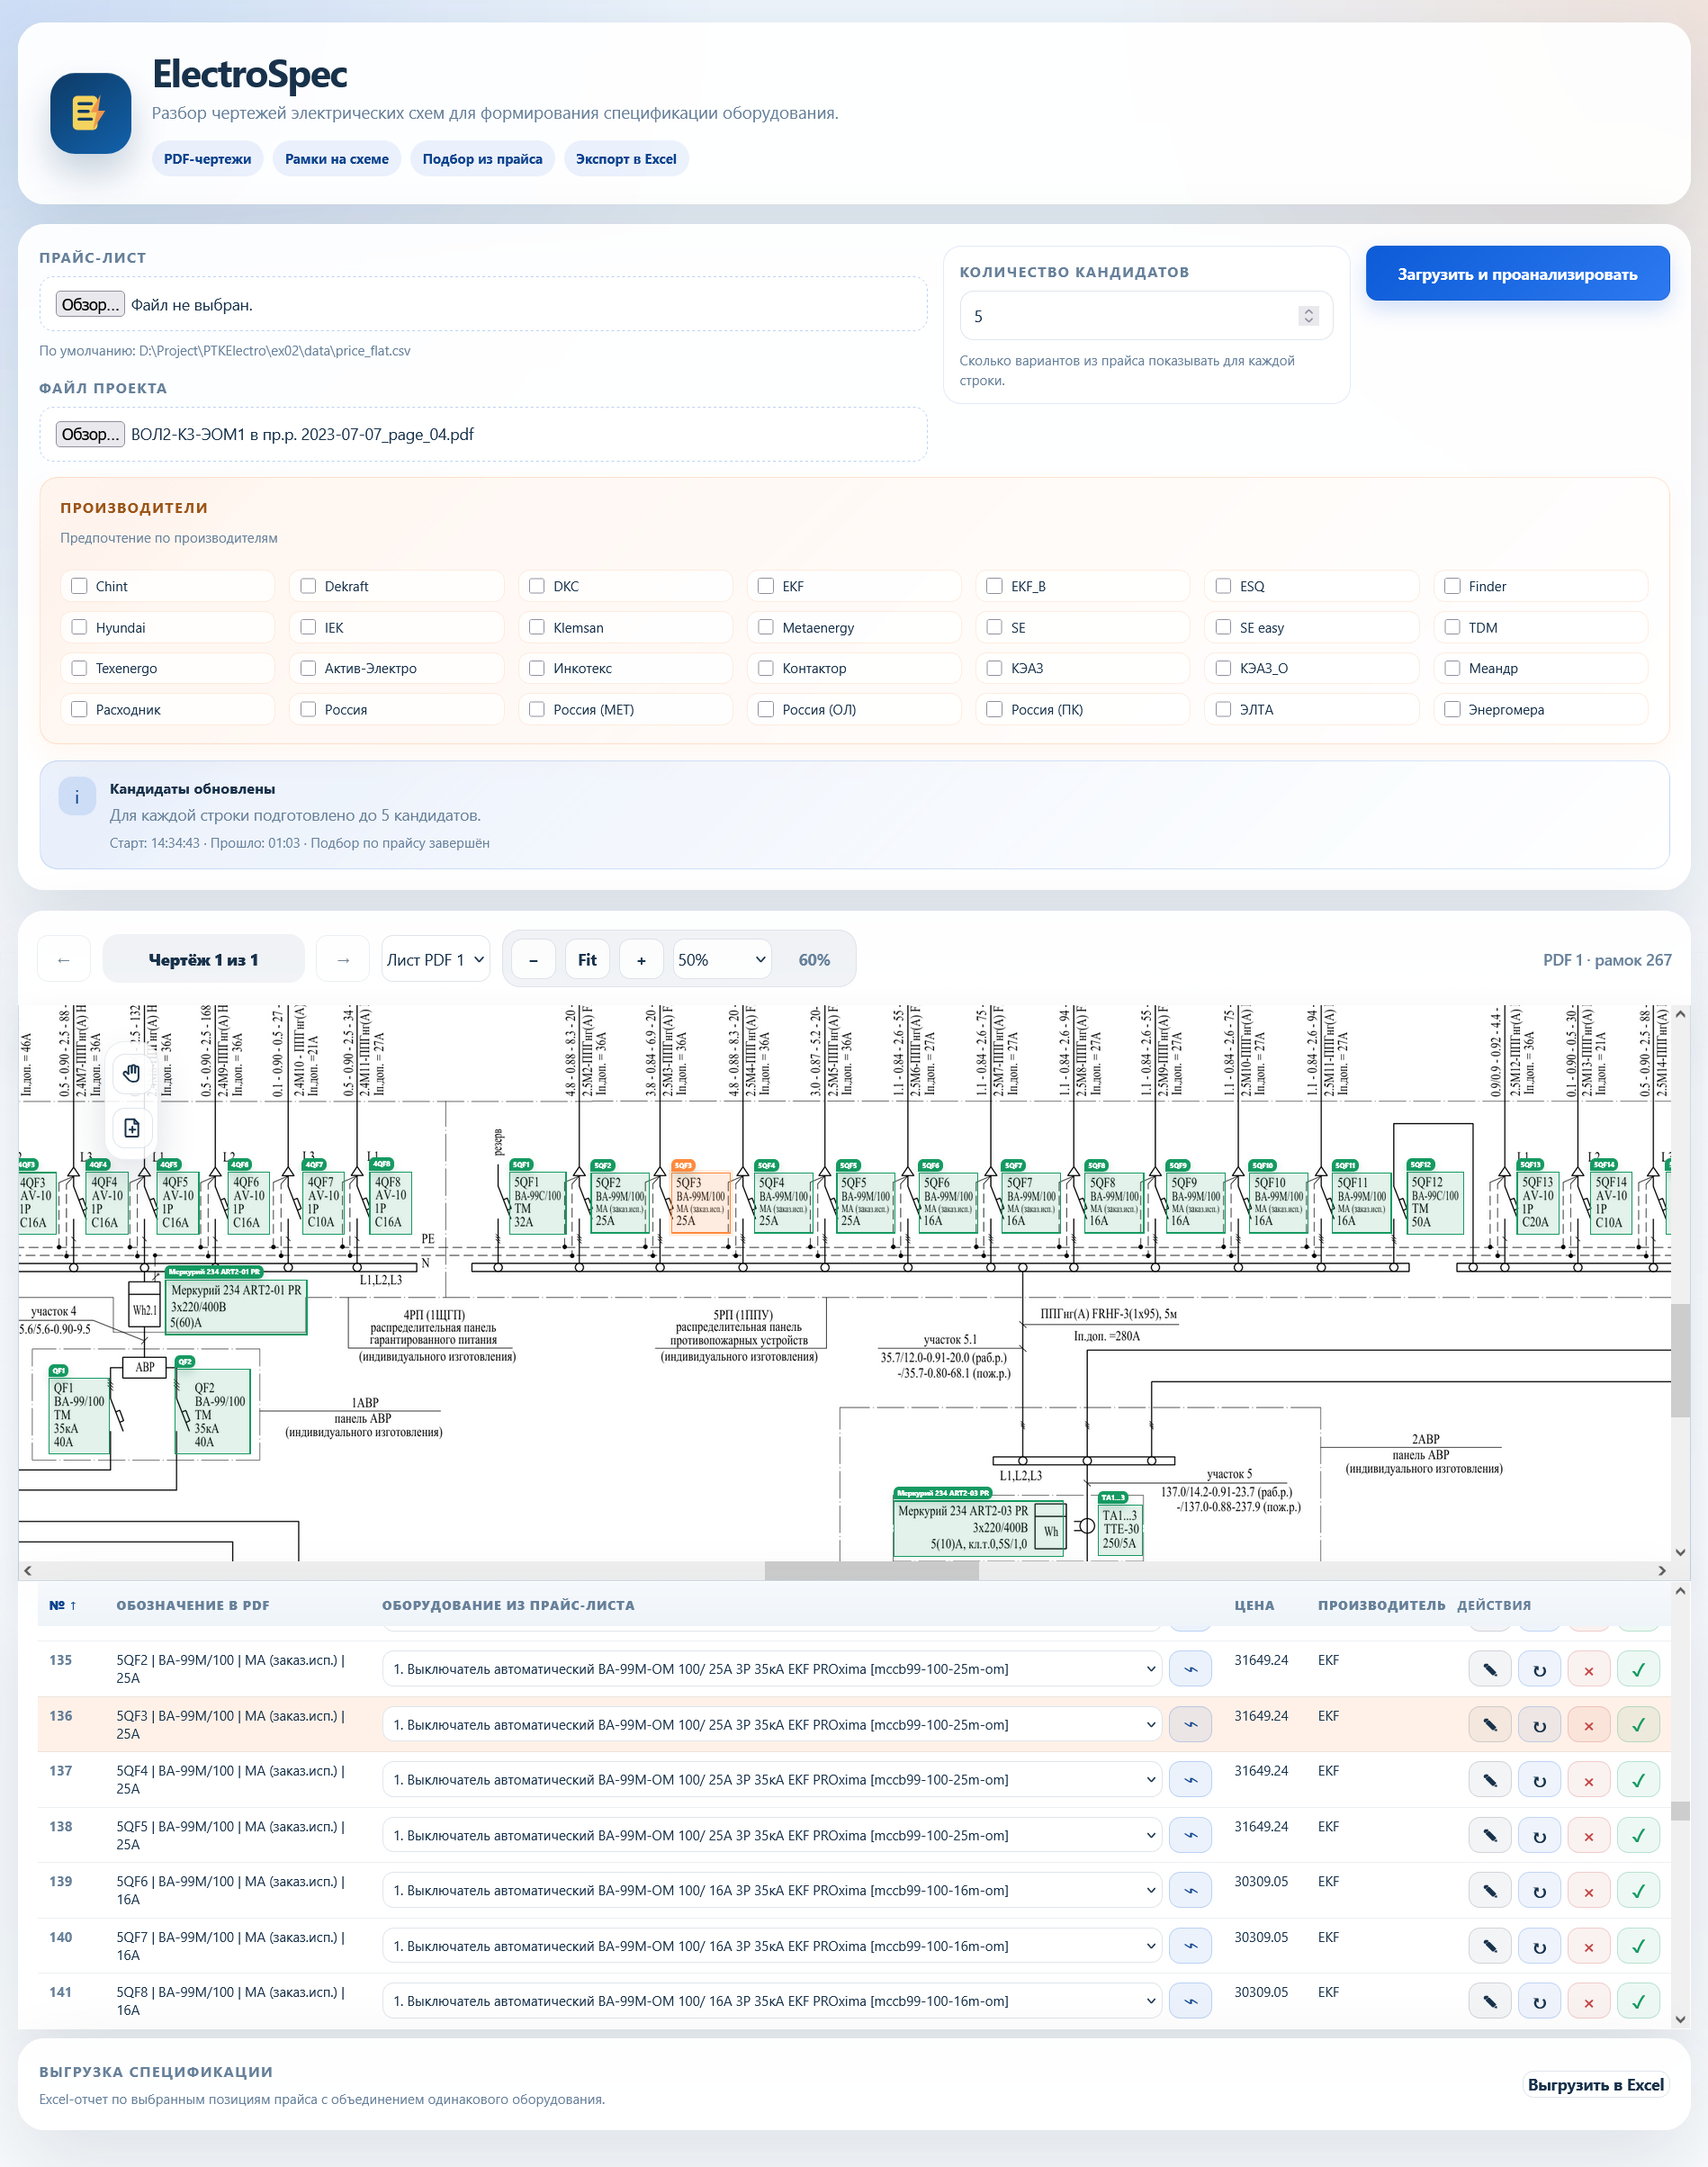Image resolution: width=1708 pixels, height=2167 pixels.
Task: Select the Экспорт в Excel tab pill
Action: point(626,159)
